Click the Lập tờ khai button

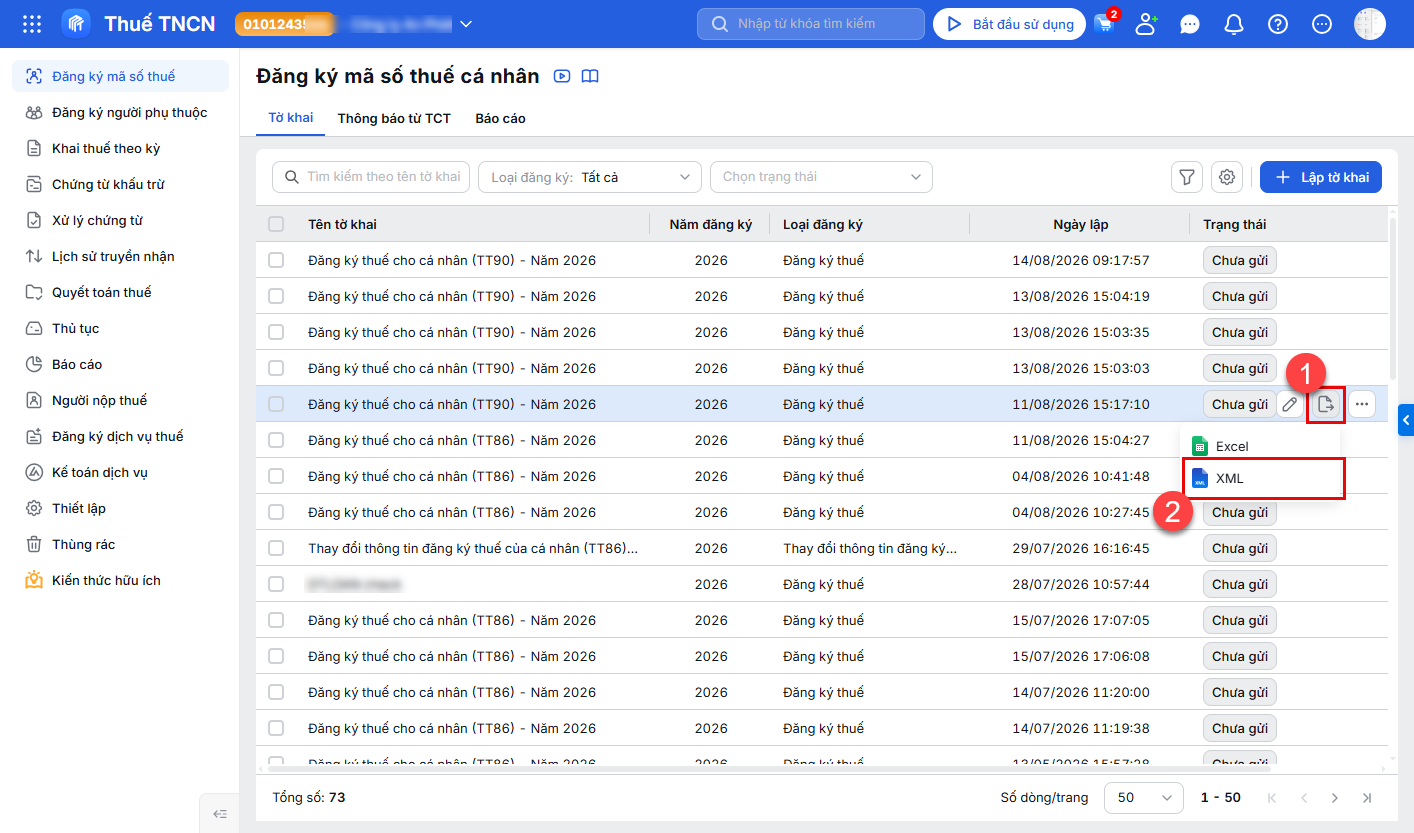click(1321, 177)
